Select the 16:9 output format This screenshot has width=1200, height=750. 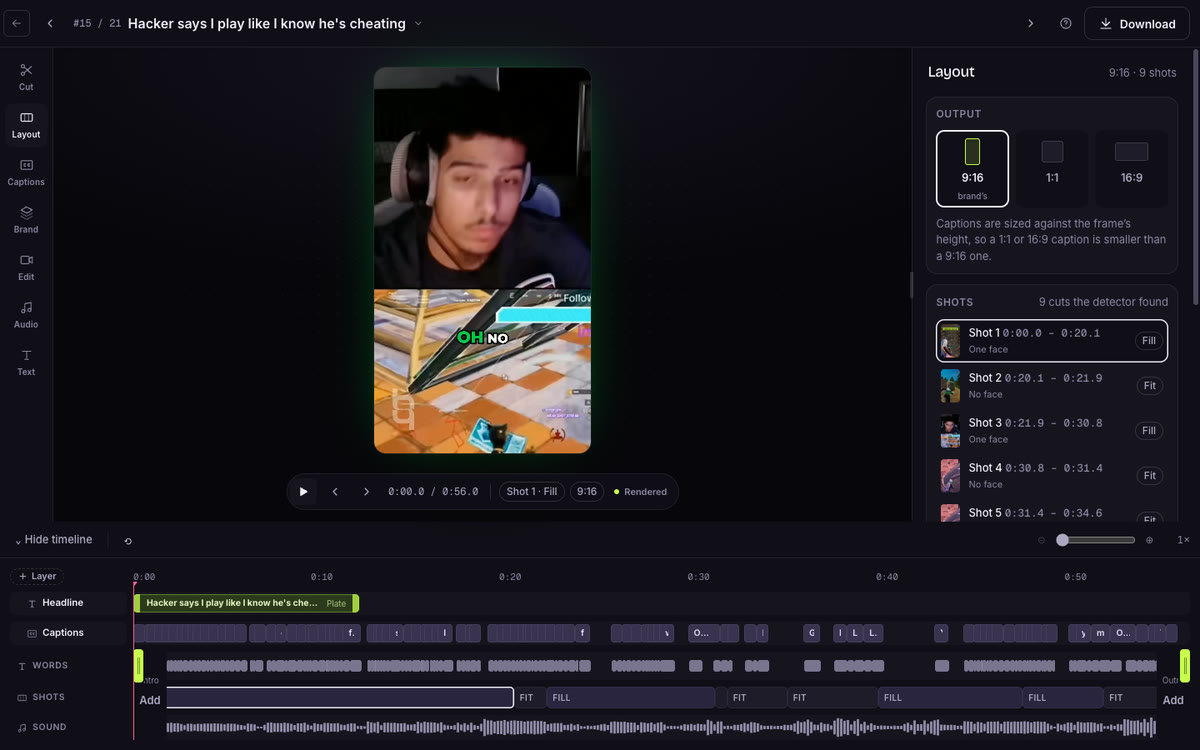click(1131, 168)
